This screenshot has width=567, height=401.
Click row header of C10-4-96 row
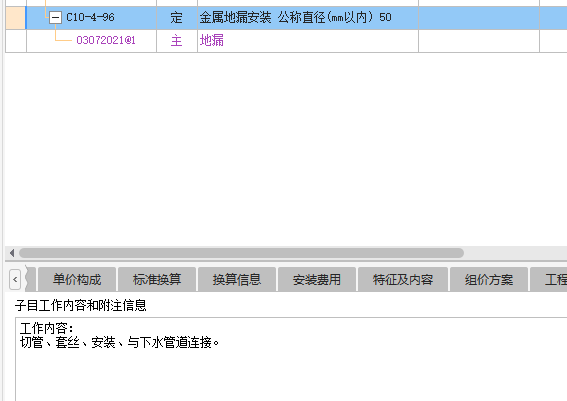tap(16, 18)
